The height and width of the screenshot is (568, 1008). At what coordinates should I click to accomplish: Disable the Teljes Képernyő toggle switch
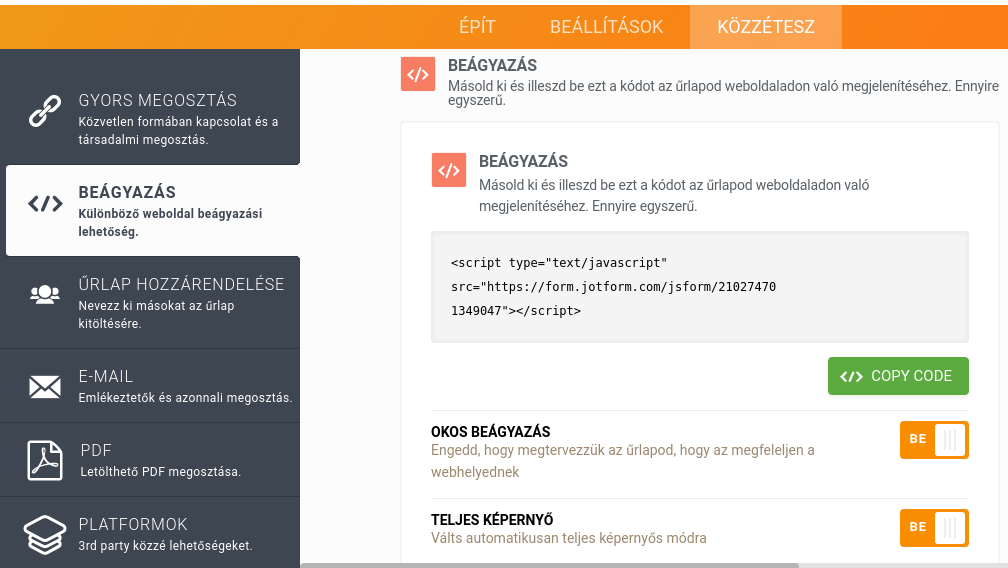(934, 527)
